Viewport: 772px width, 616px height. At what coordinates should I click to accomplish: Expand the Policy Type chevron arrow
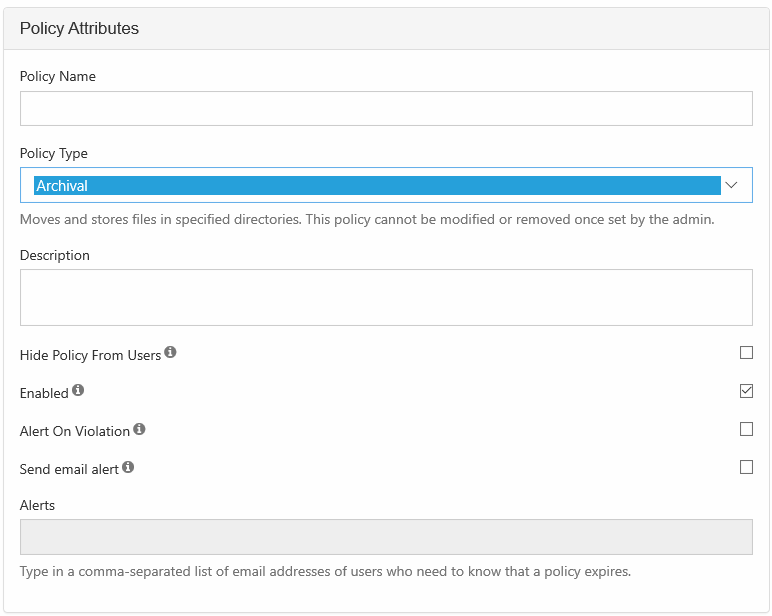(x=731, y=185)
